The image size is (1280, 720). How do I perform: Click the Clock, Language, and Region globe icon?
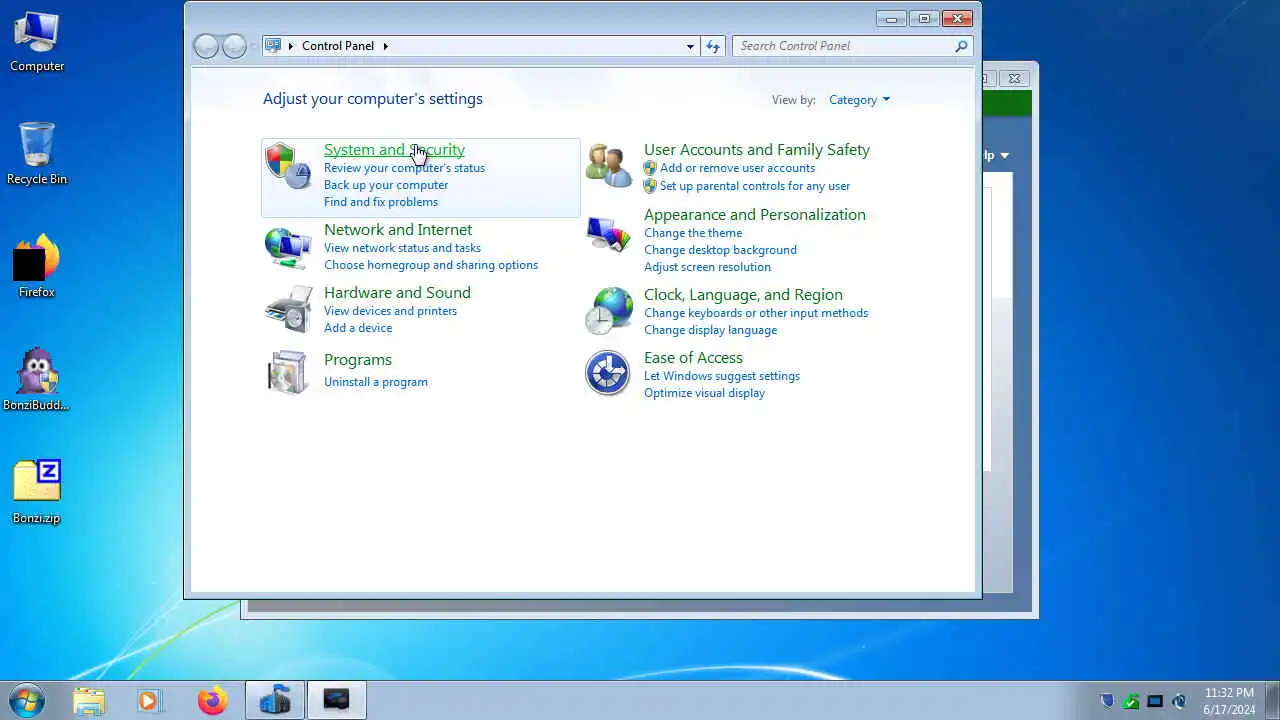pos(609,310)
